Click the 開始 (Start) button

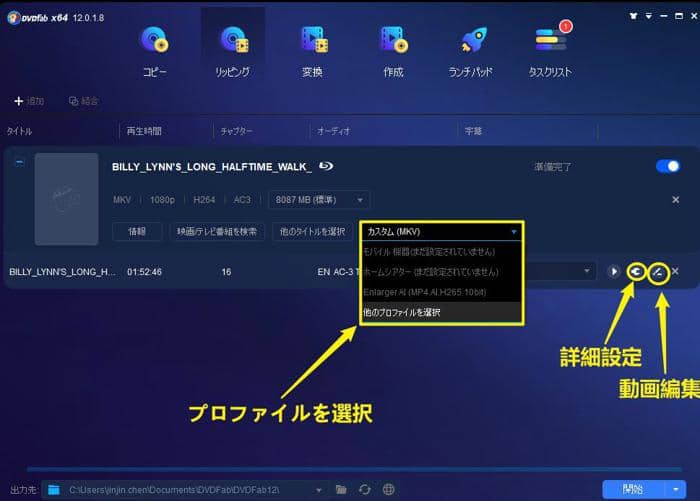[633, 489]
